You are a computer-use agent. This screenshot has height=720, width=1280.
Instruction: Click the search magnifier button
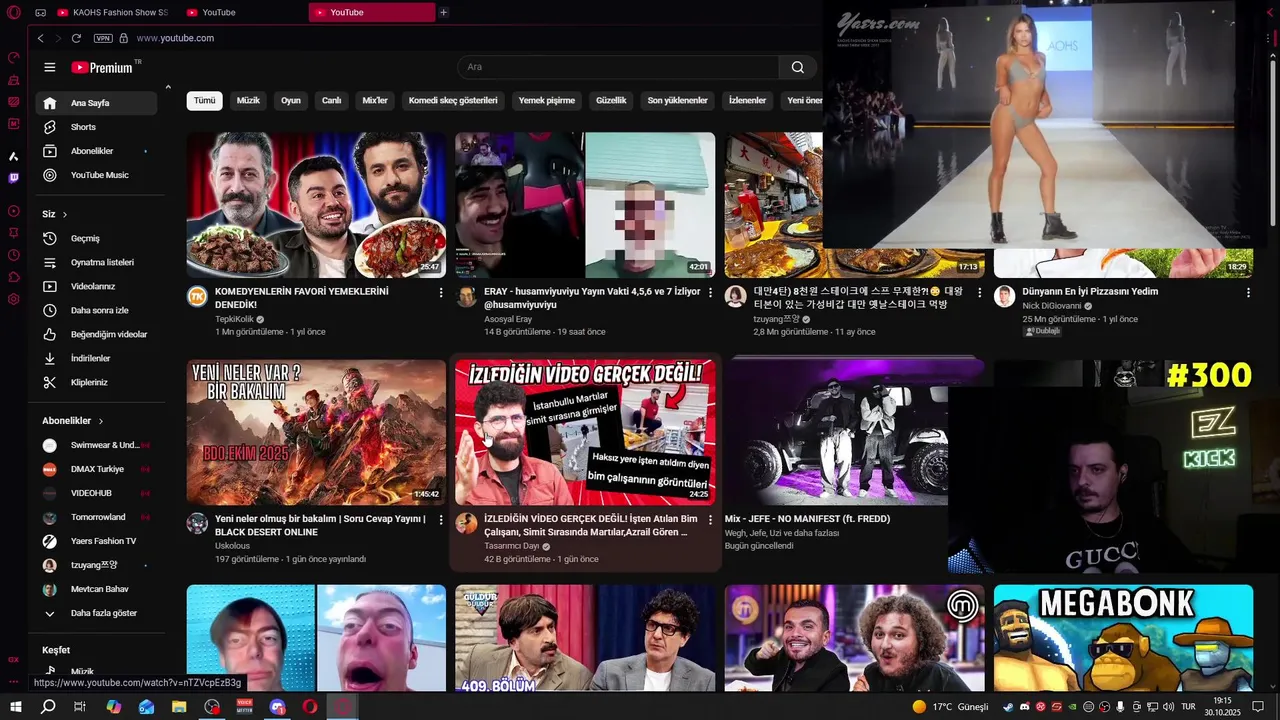click(797, 67)
